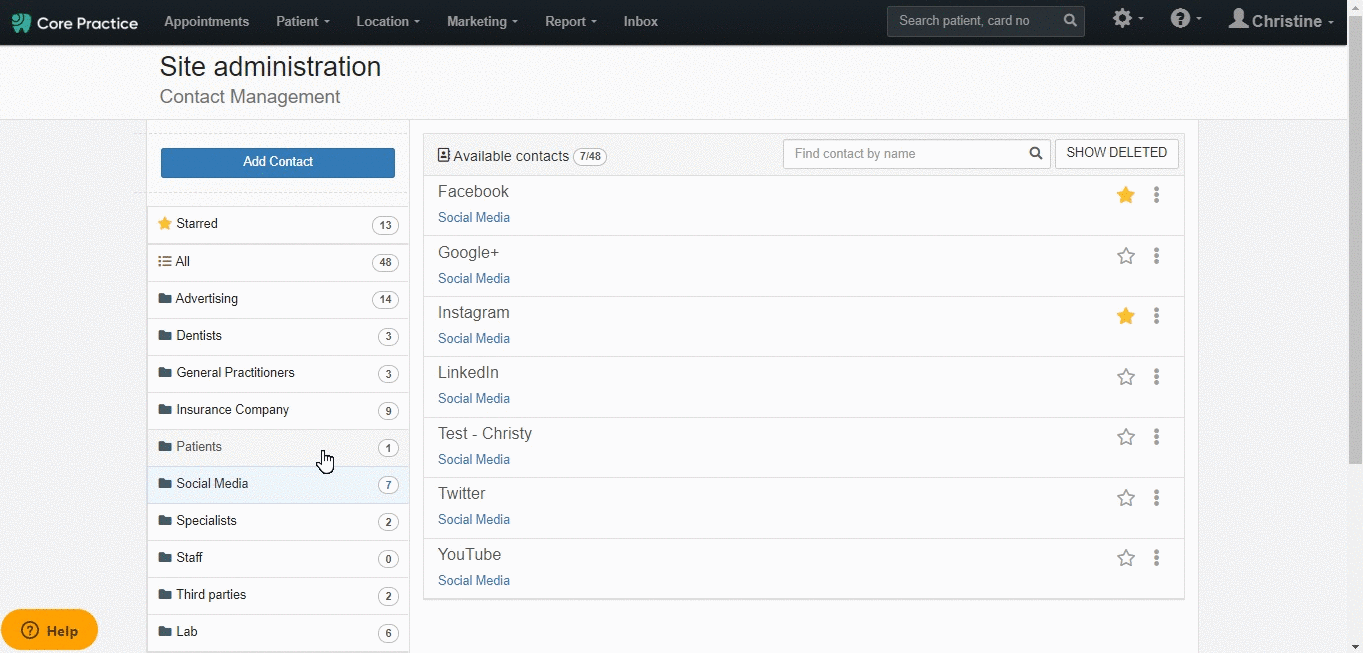Open the three-dot menu for Google+
Viewport: 1363px width, 653px height.
click(x=1157, y=256)
